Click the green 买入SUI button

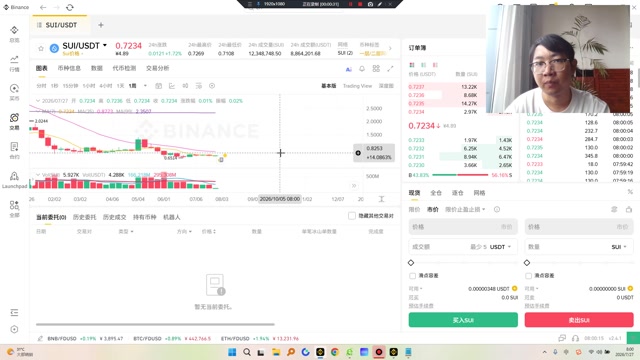point(463,320)
